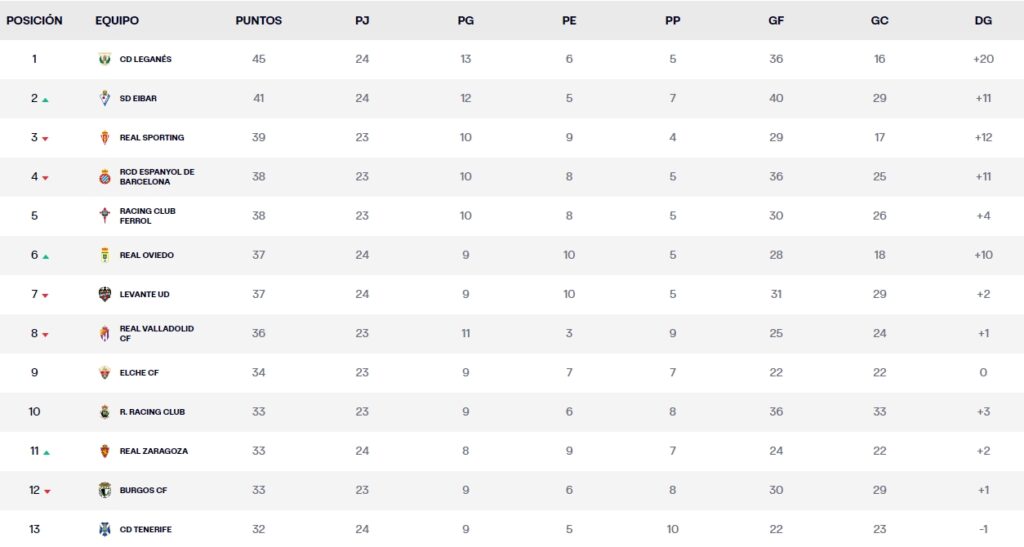Click the Real Valladolid CF crest

pyautogui.click(x=104, y=333)
